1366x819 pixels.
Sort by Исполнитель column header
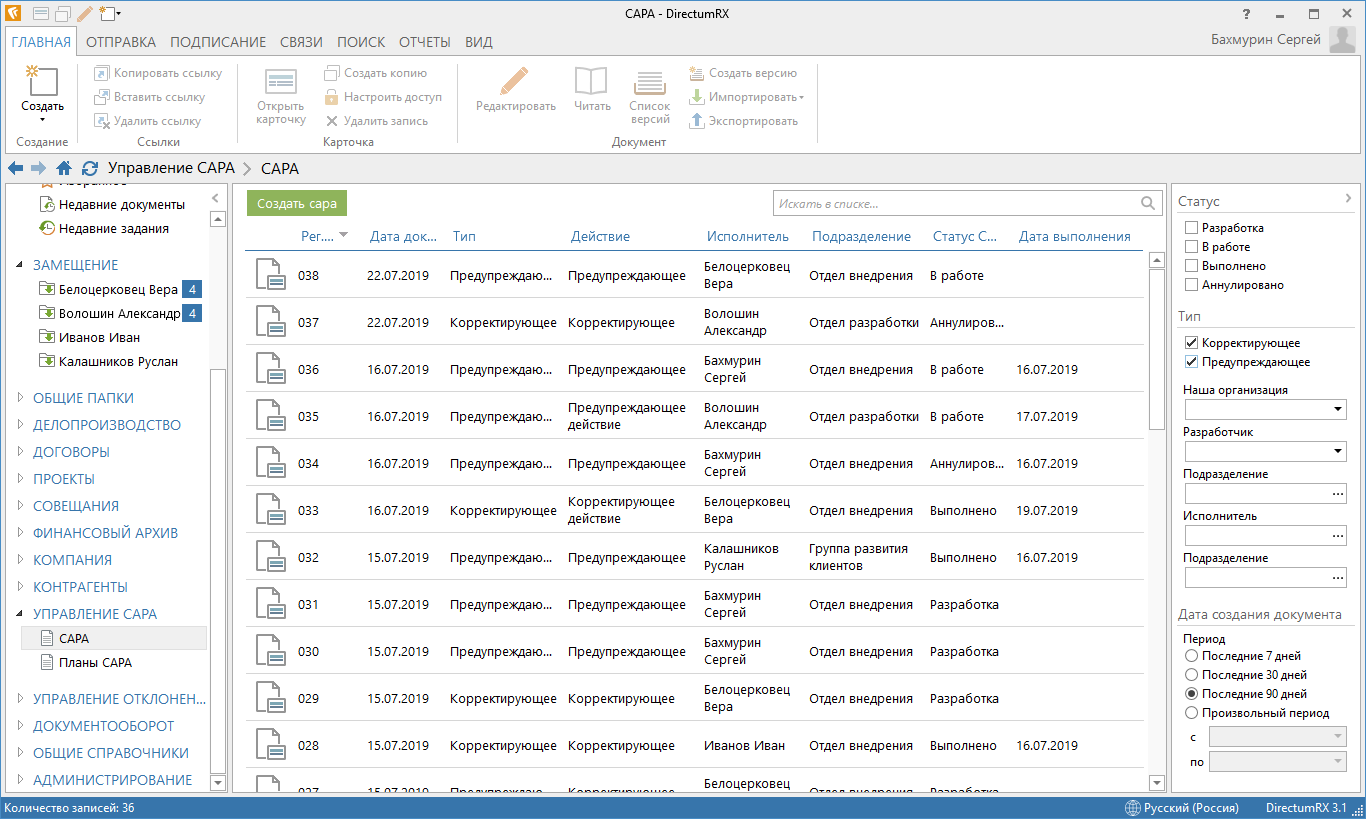748,237
